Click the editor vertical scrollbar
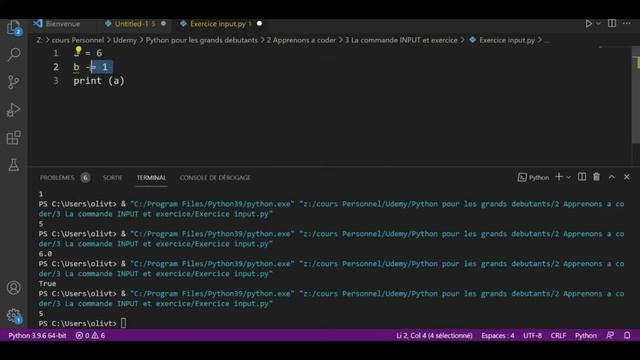The height and width of the screenshot is (360, 640). [x=636, y=95]
